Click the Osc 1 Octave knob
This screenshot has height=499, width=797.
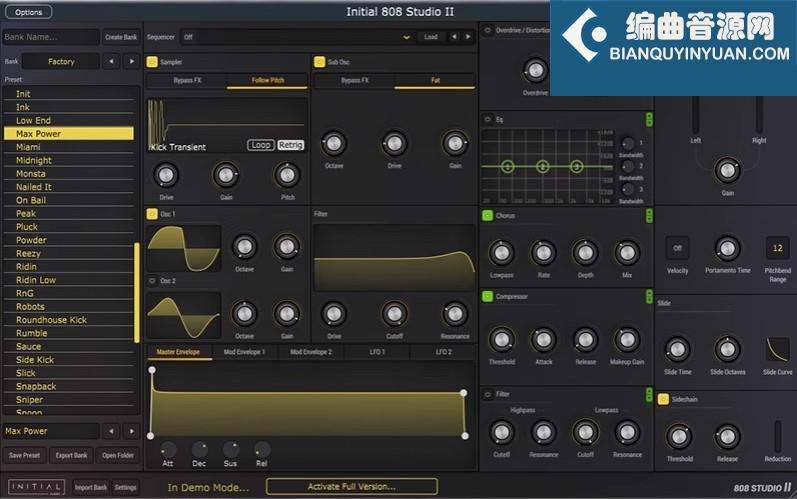point(244,247)
